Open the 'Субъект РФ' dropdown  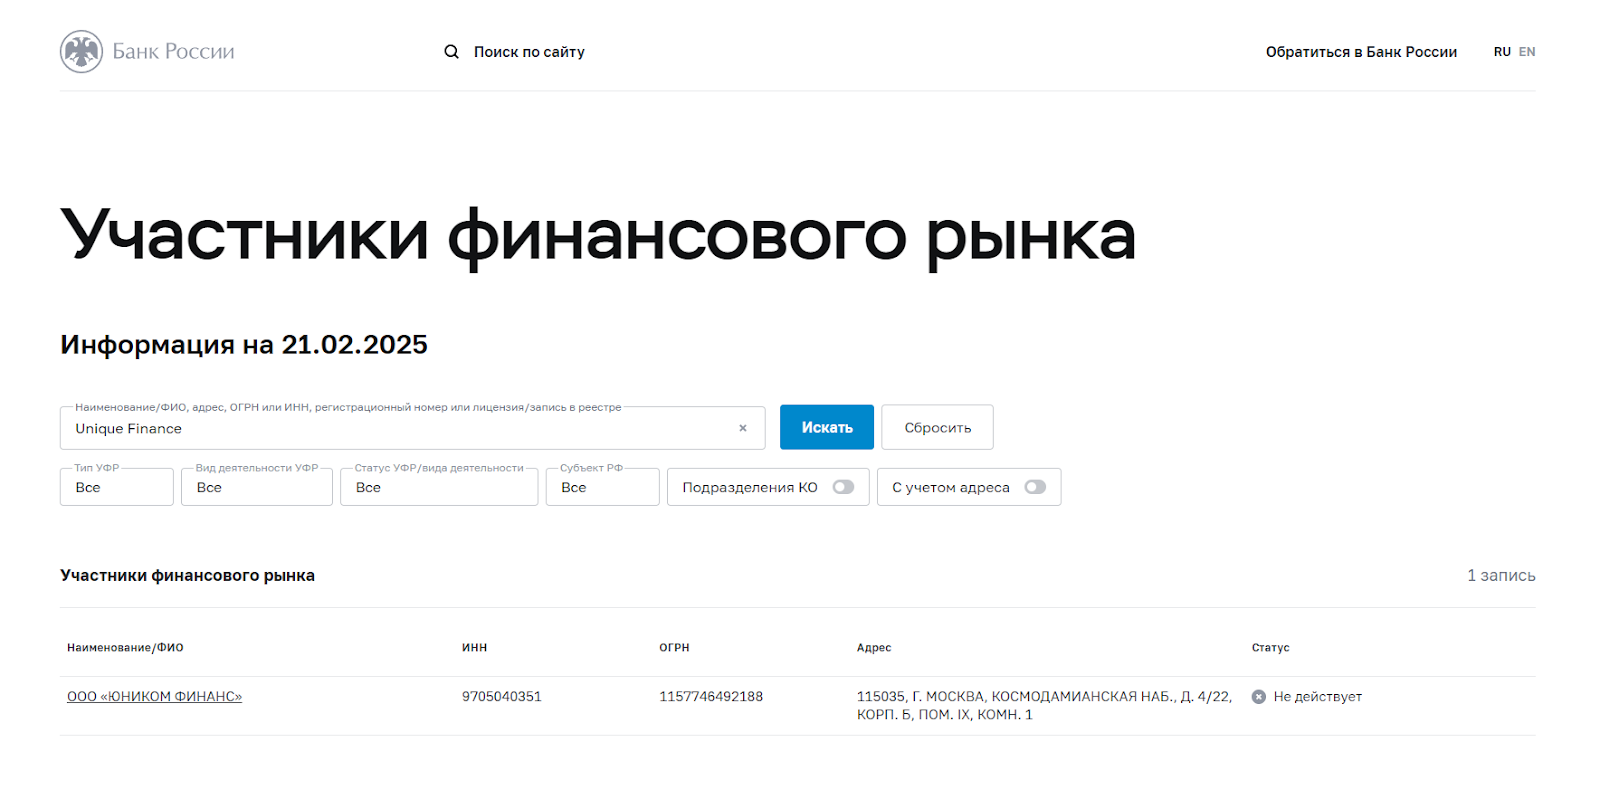coord(603,487)
